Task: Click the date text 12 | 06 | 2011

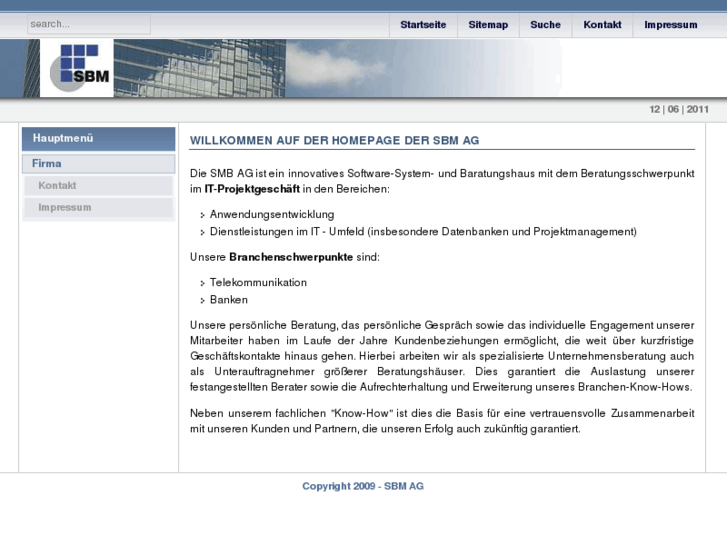Action: tap(679, 109)
